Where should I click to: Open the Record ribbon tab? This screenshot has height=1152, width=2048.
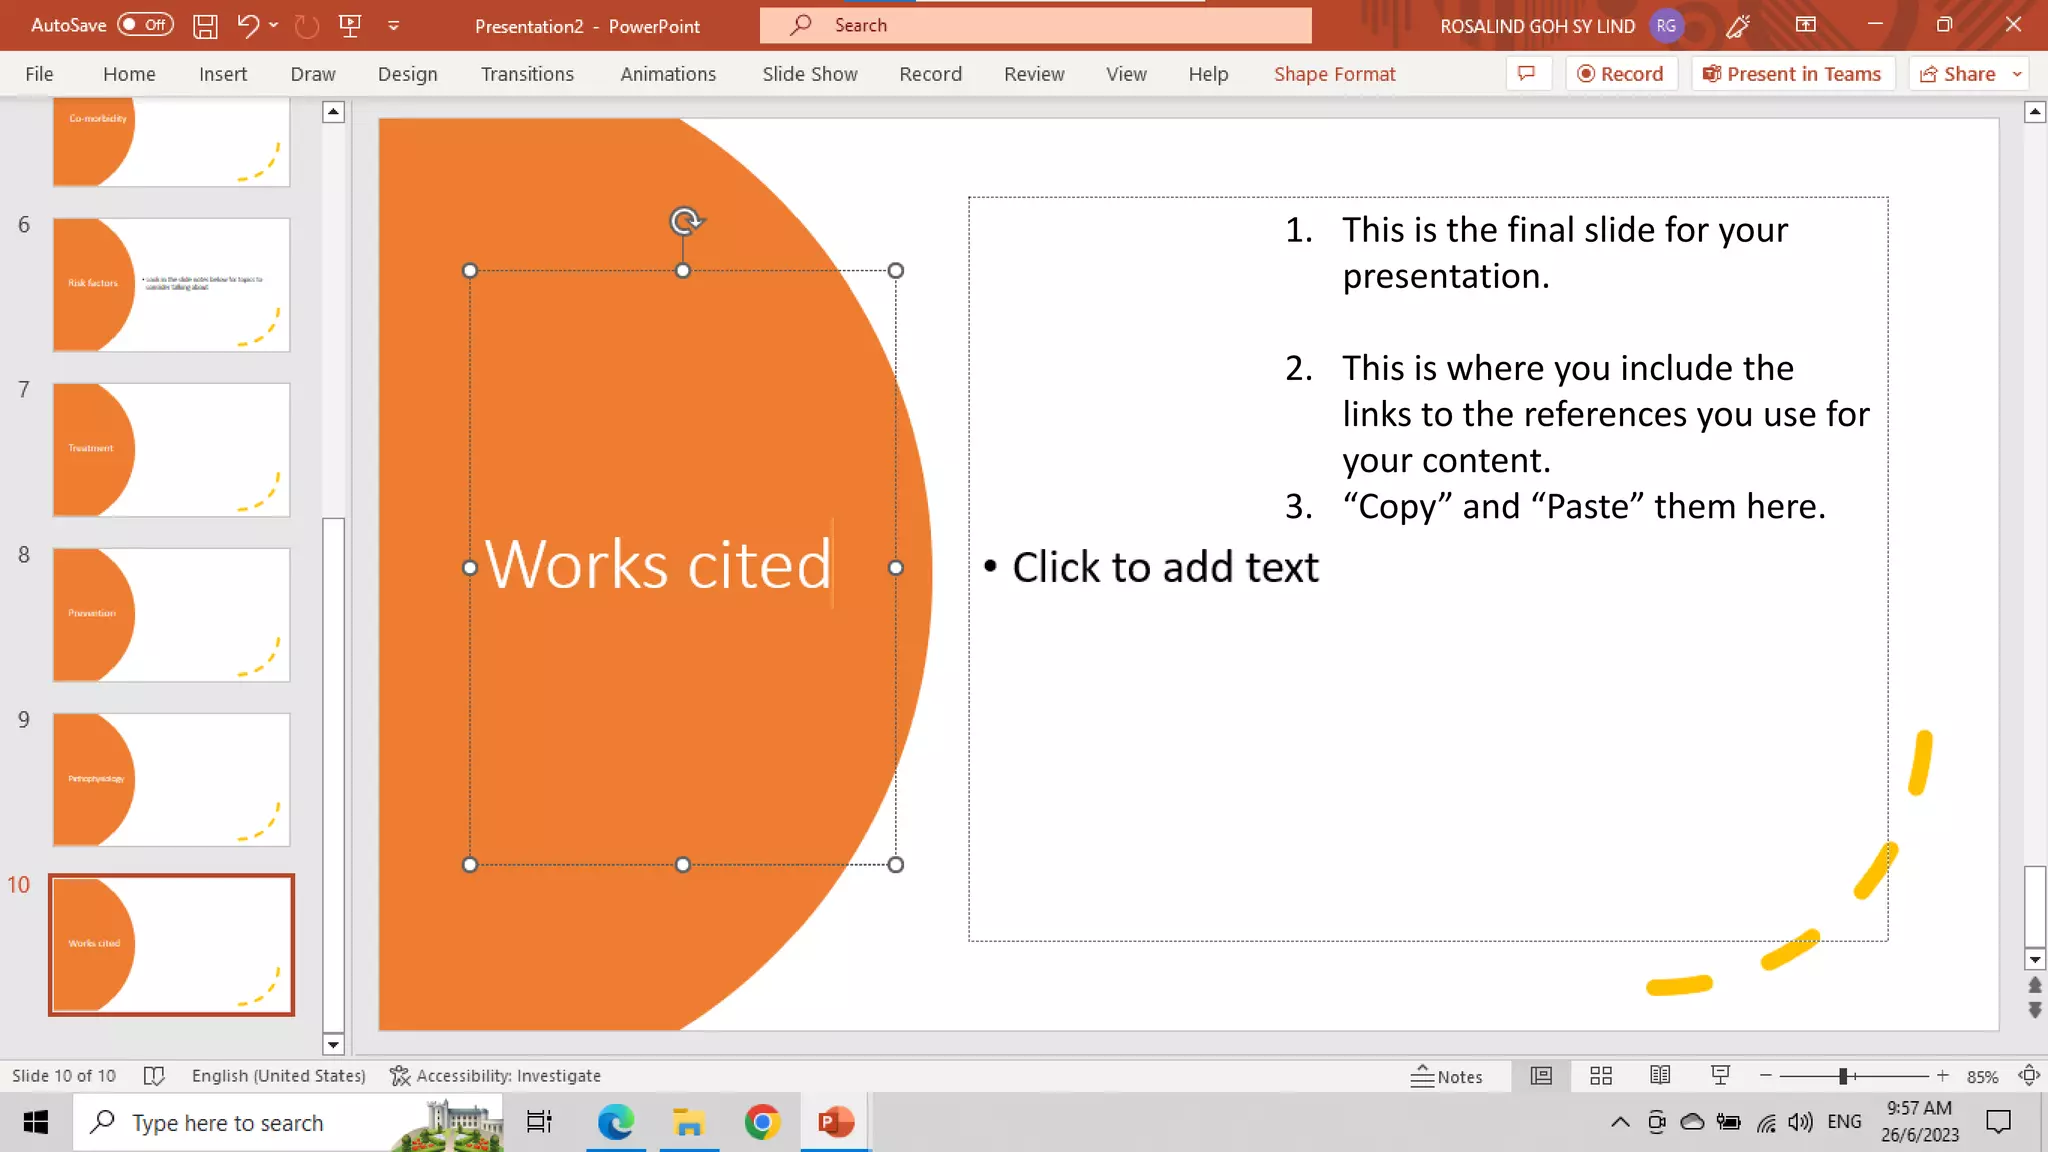click(930, 74)
